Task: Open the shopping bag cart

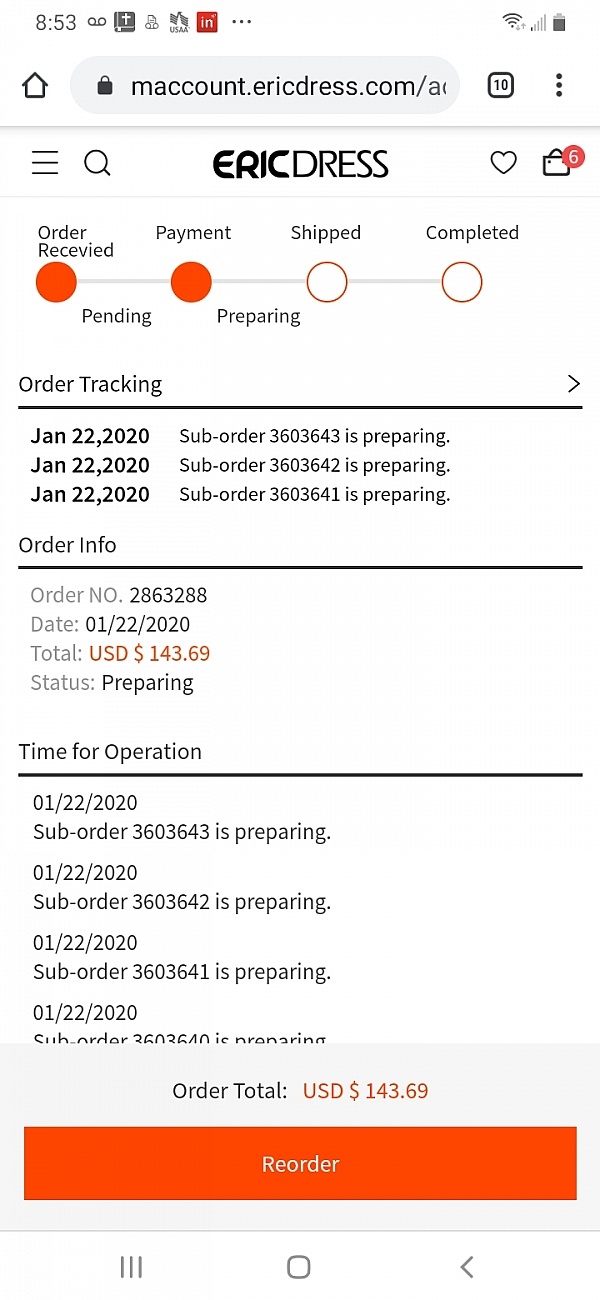Action: pos(556,163)
